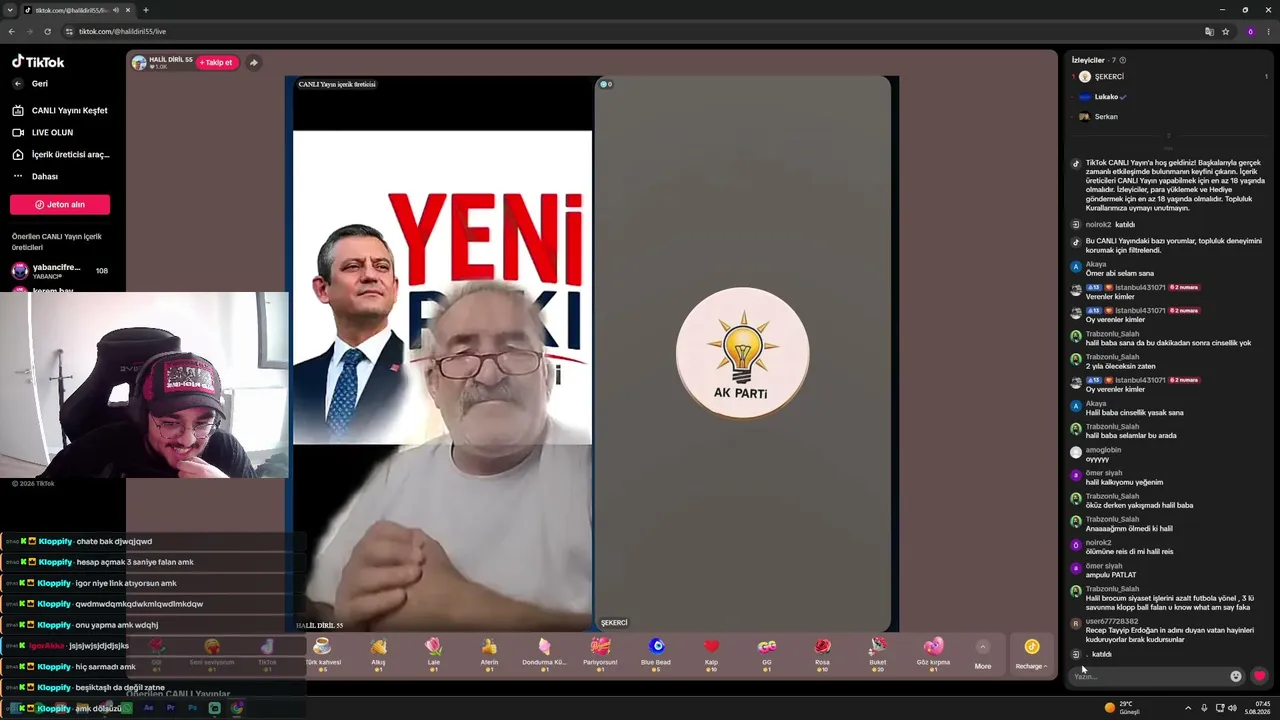This screenshot has height=720, width=1280.
Task: Send the Blue Bead gift
Action: point(656,652)
